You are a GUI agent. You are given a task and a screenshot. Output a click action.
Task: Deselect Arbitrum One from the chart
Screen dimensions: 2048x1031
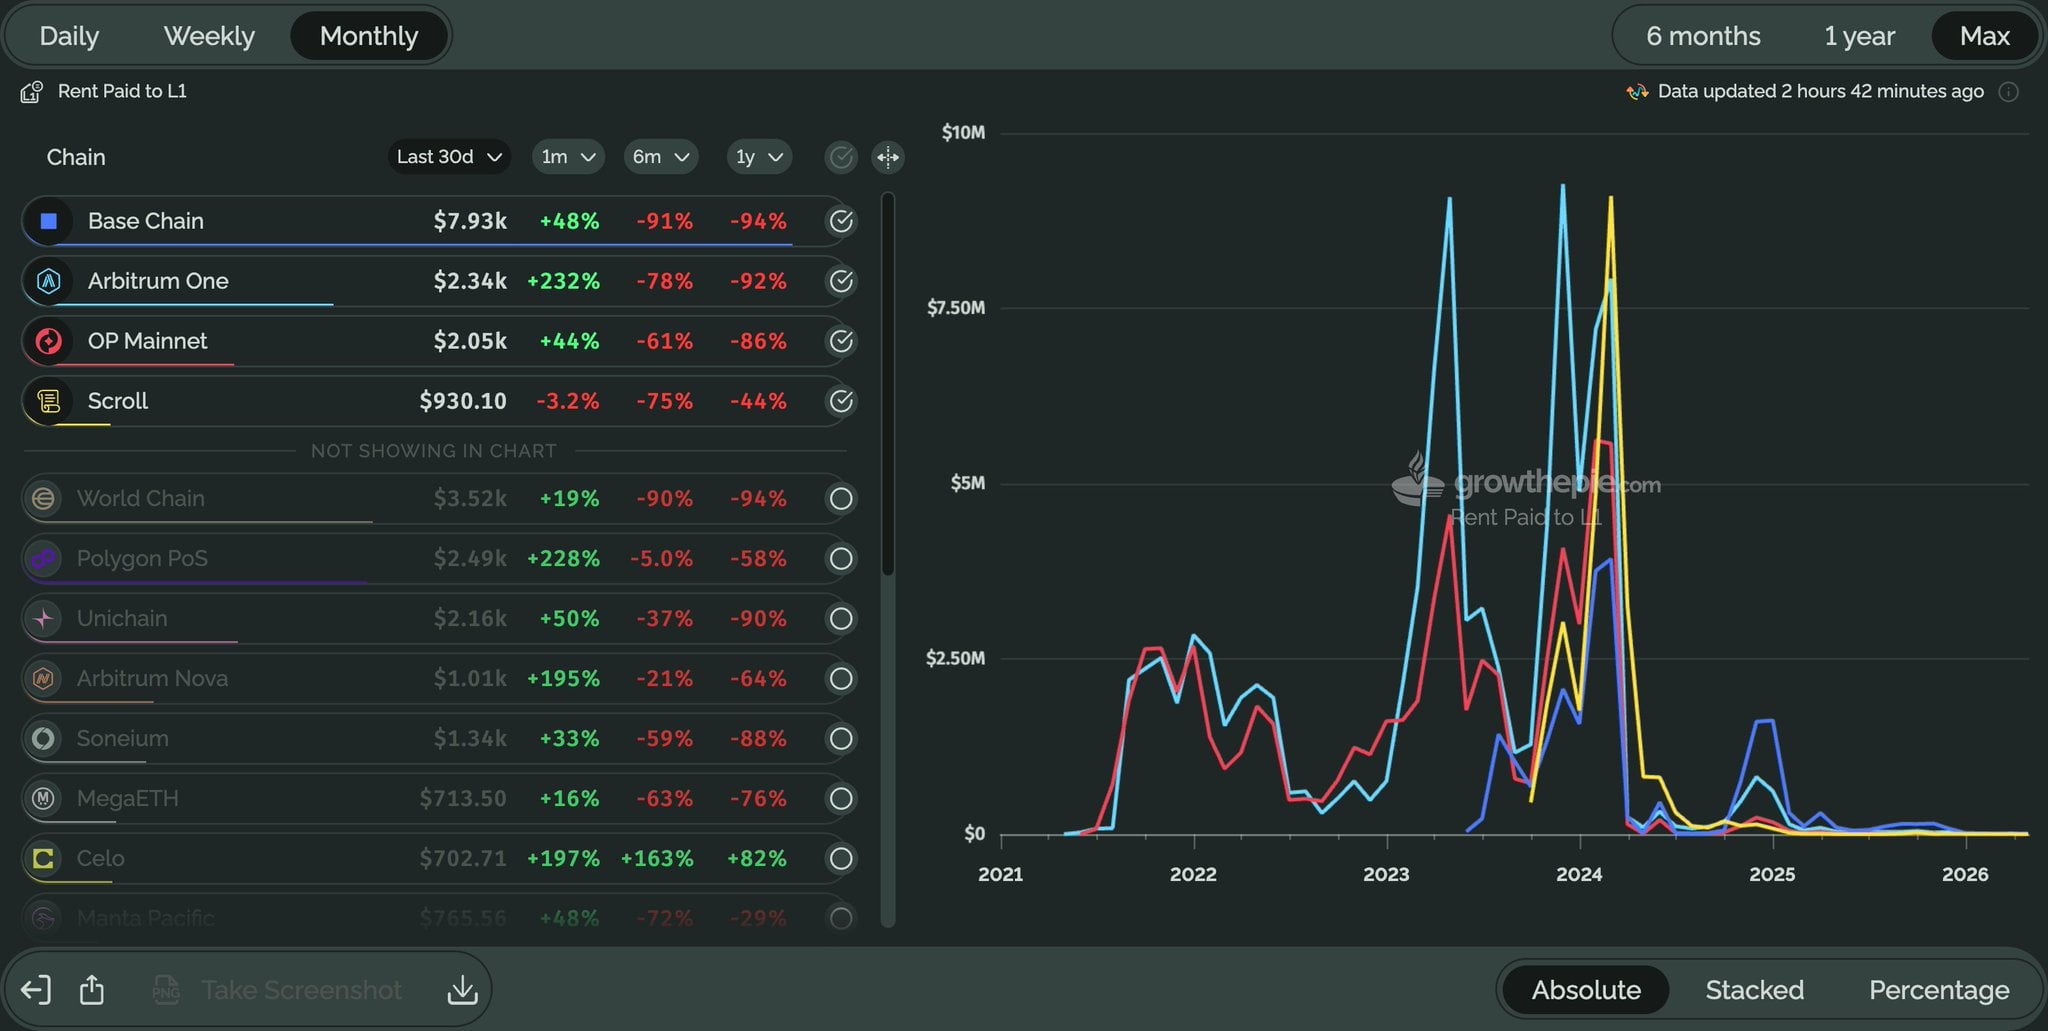pyautogui.click(x=842, y=281)
